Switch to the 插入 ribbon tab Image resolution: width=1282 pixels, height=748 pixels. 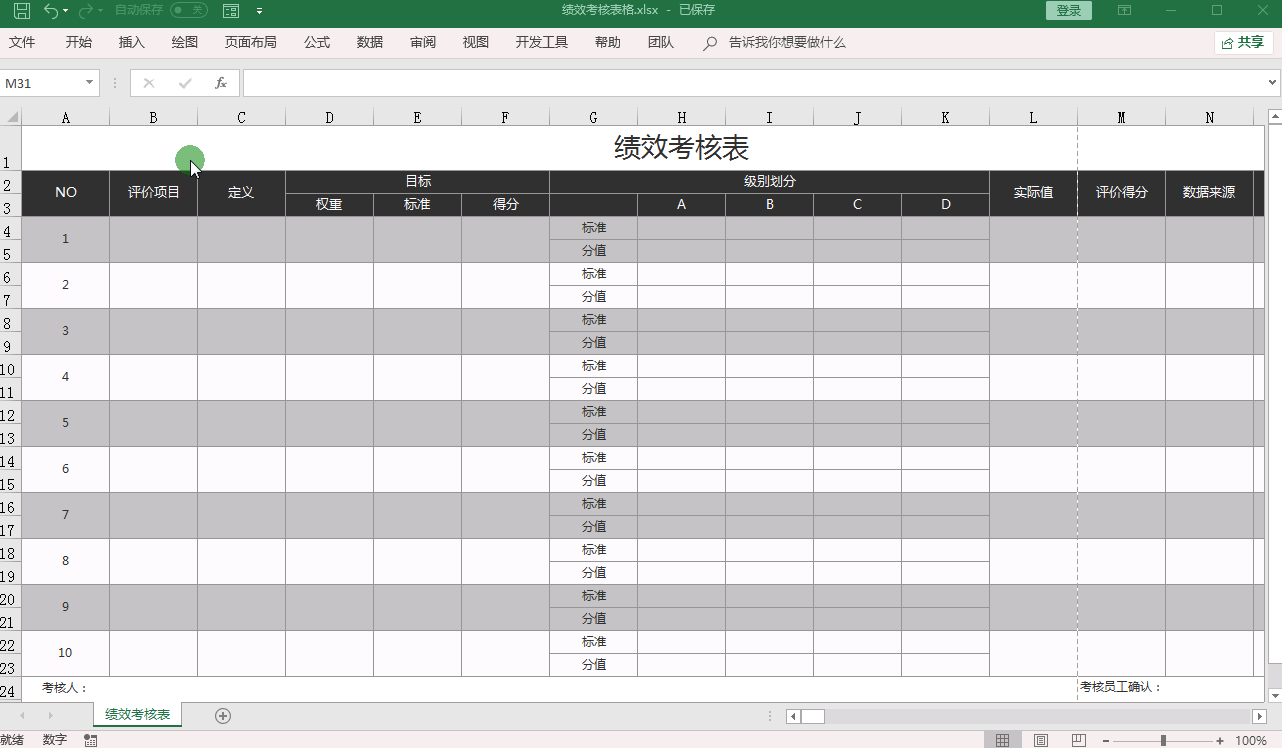pyautogui.click(x=132, y=42)
